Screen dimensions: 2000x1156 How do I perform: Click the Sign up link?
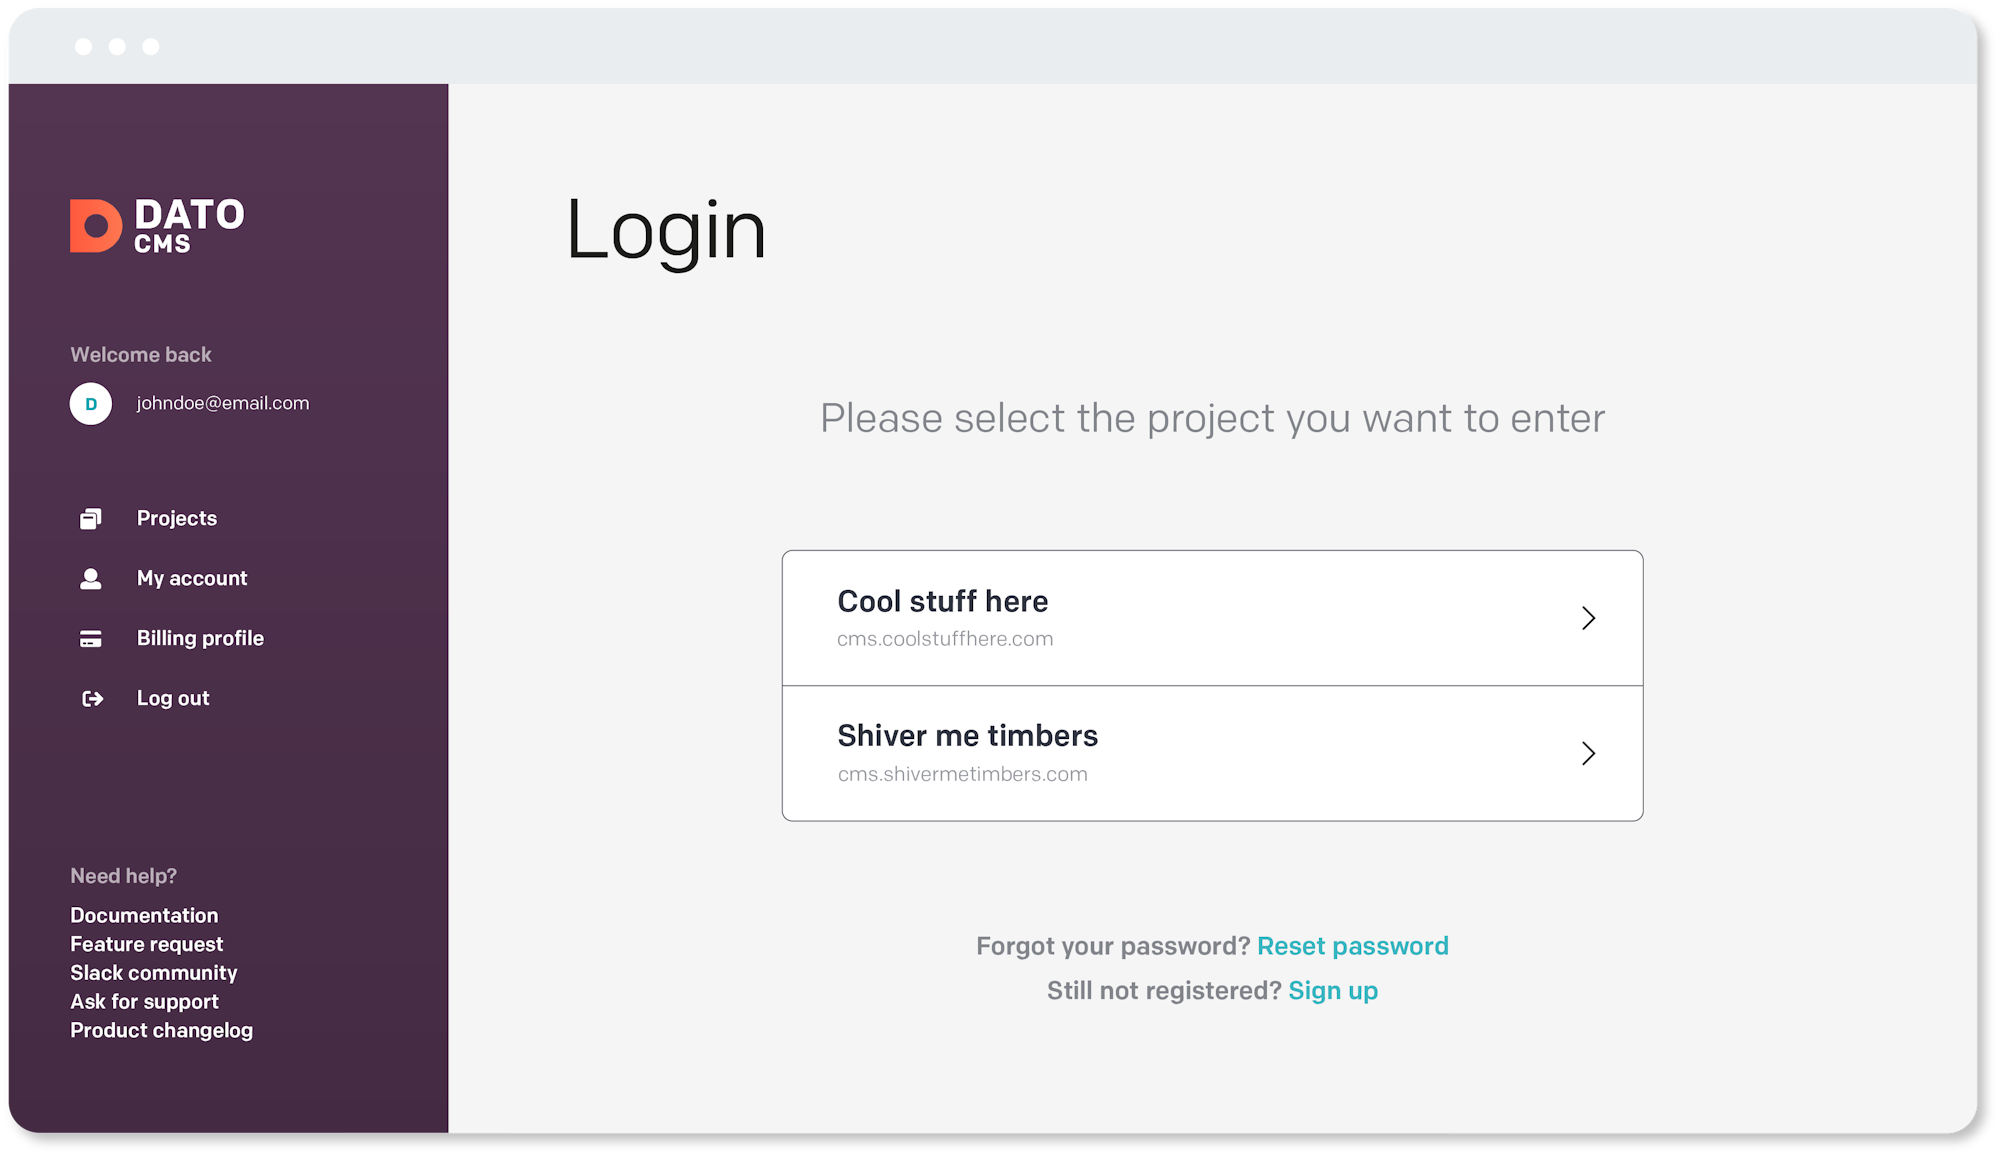click(x=1333, y=991)
